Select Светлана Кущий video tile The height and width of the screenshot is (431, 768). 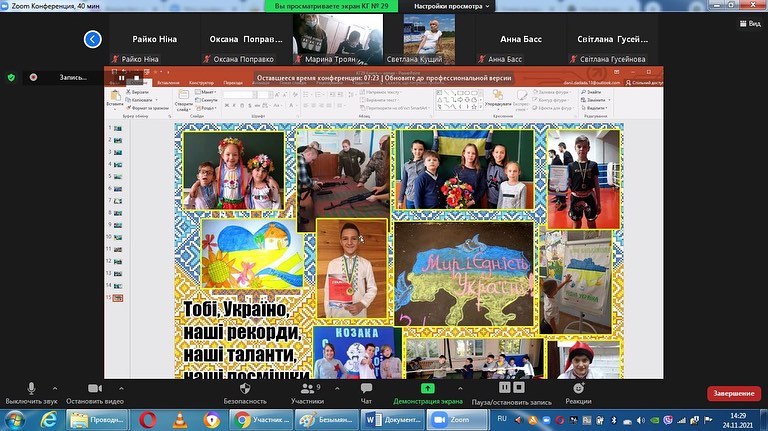[429, 39]
